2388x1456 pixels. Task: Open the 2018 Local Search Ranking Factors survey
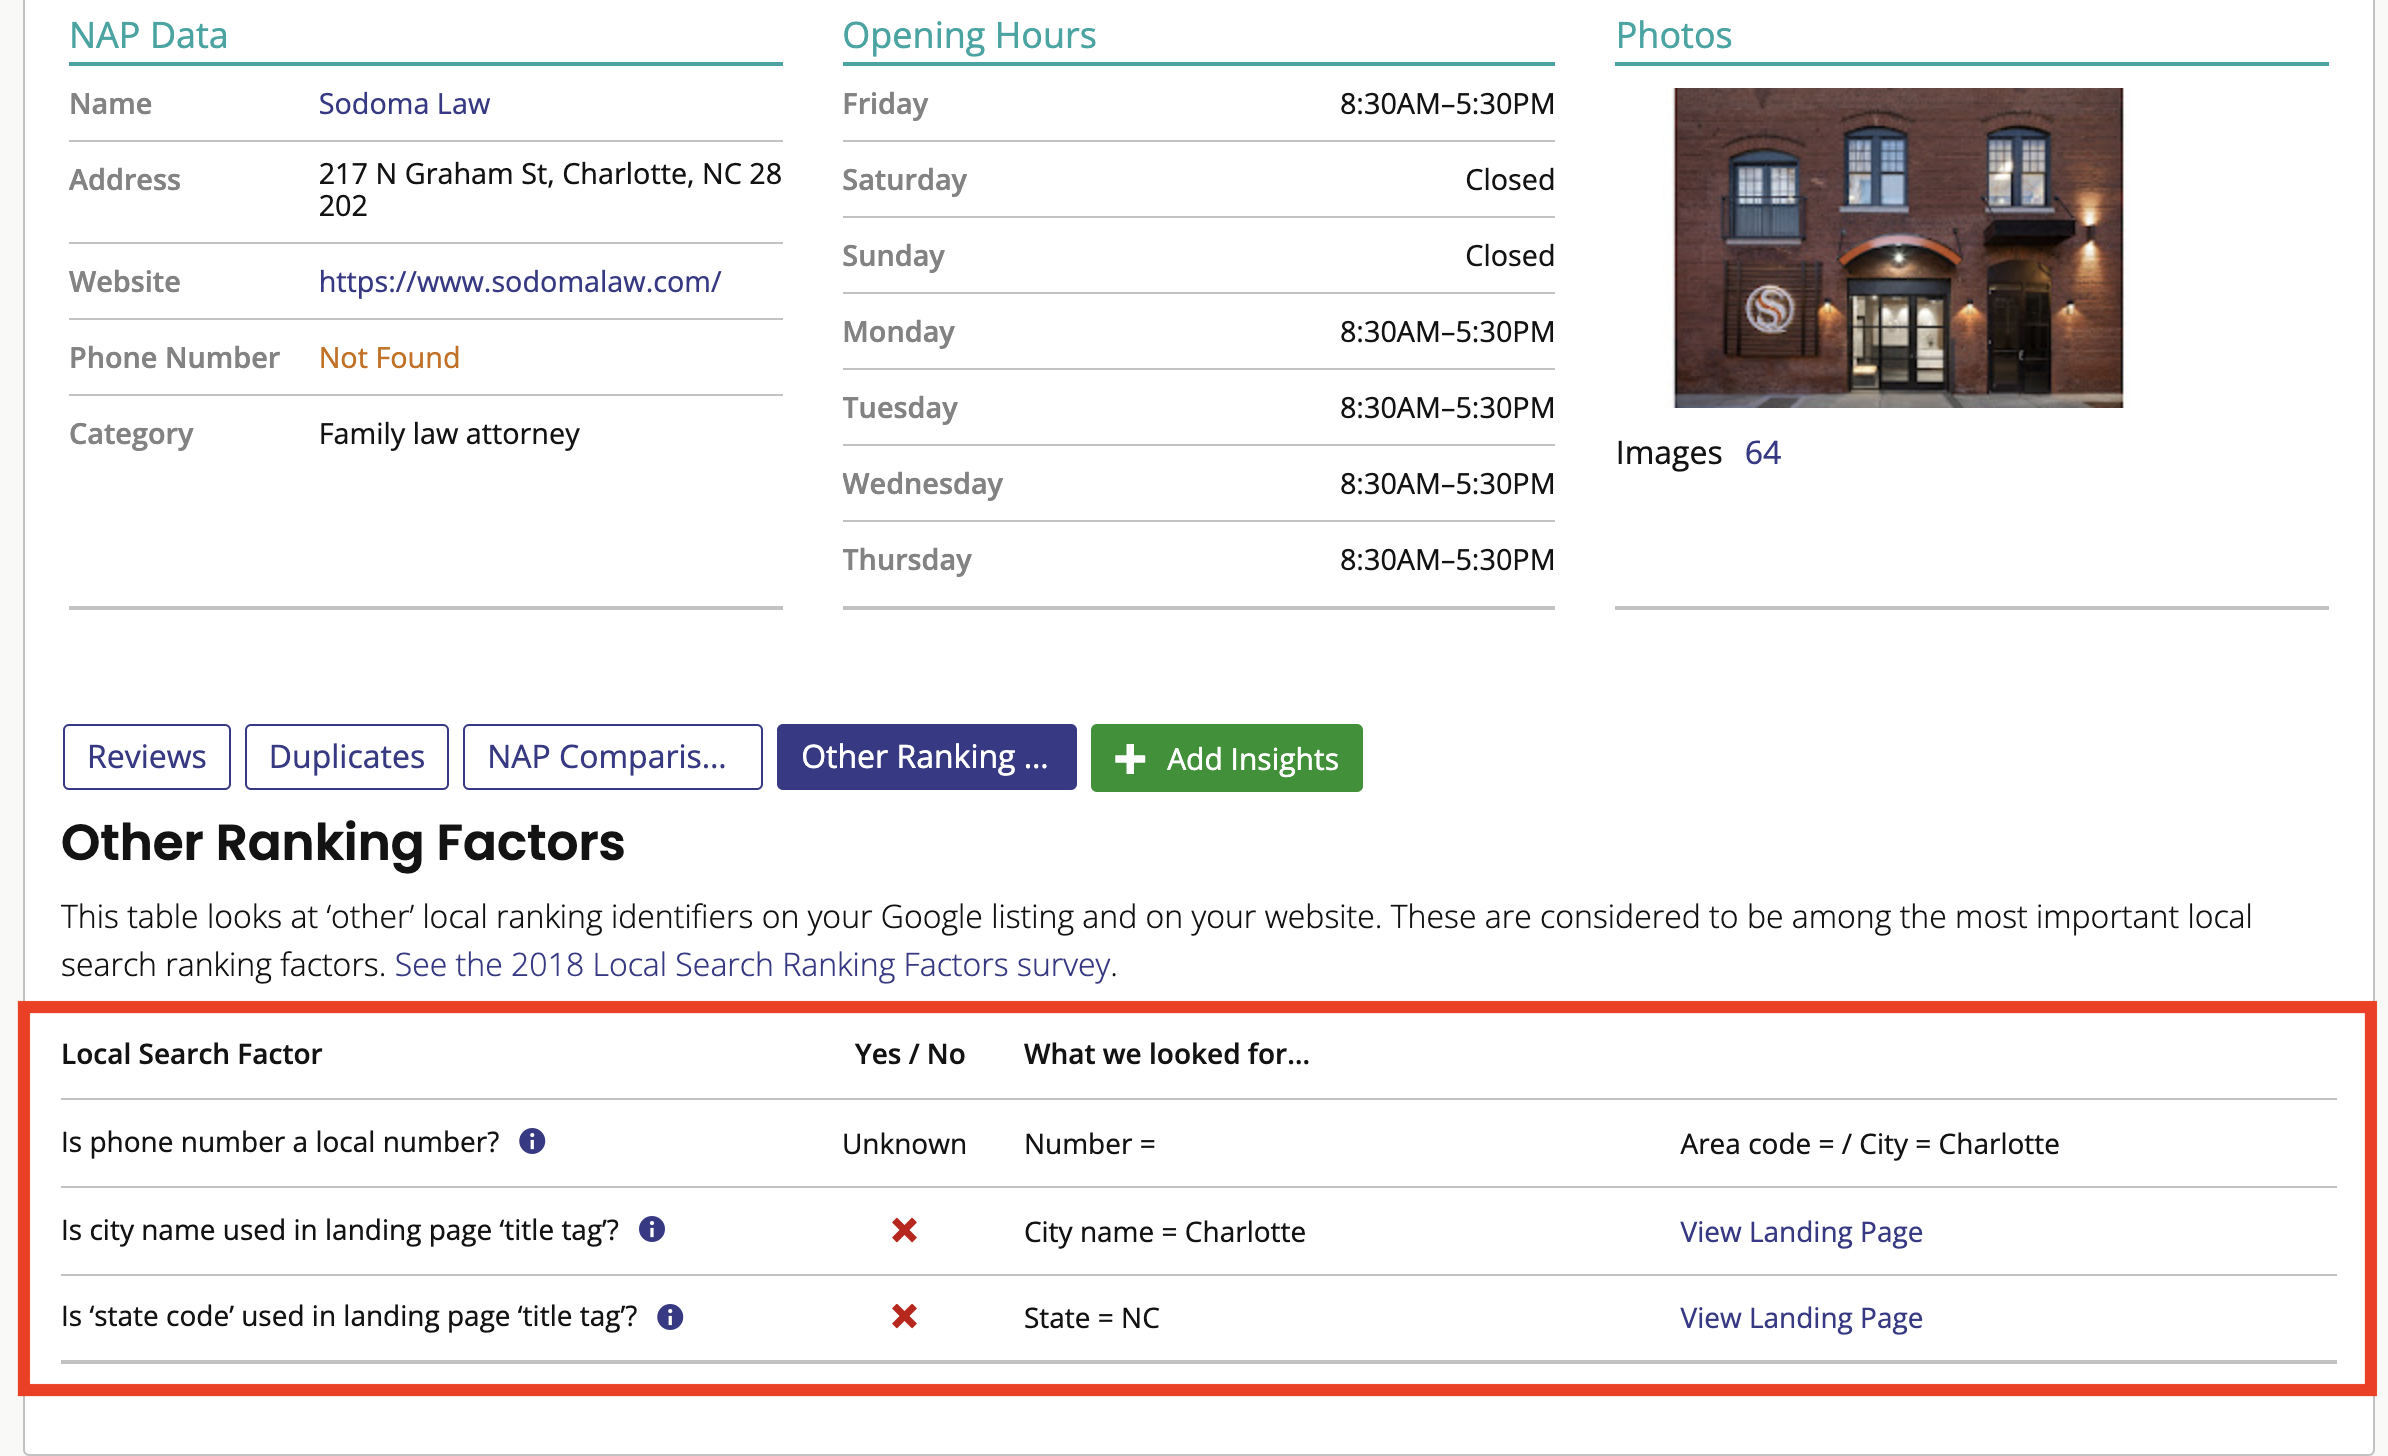752,965
